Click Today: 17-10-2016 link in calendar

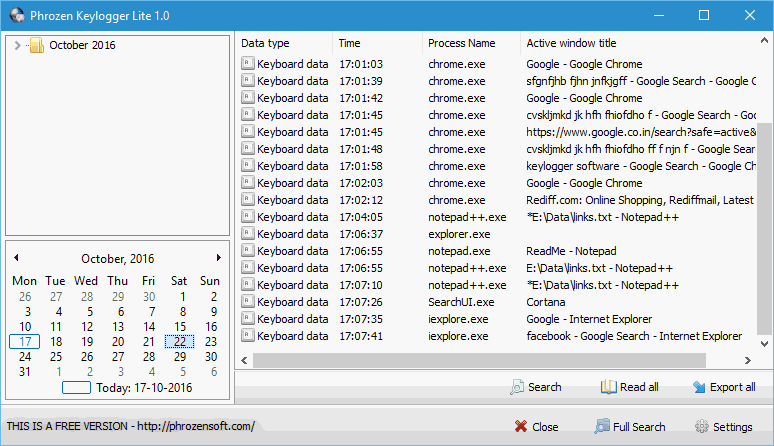[144, 388]
